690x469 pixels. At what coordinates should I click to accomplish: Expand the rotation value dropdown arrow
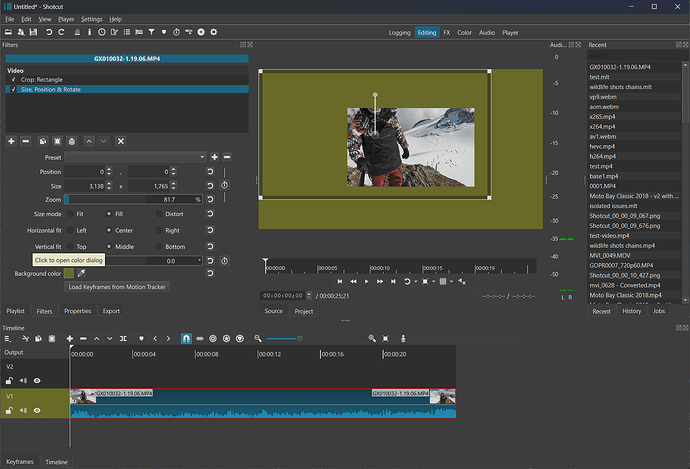pos(201,260)
